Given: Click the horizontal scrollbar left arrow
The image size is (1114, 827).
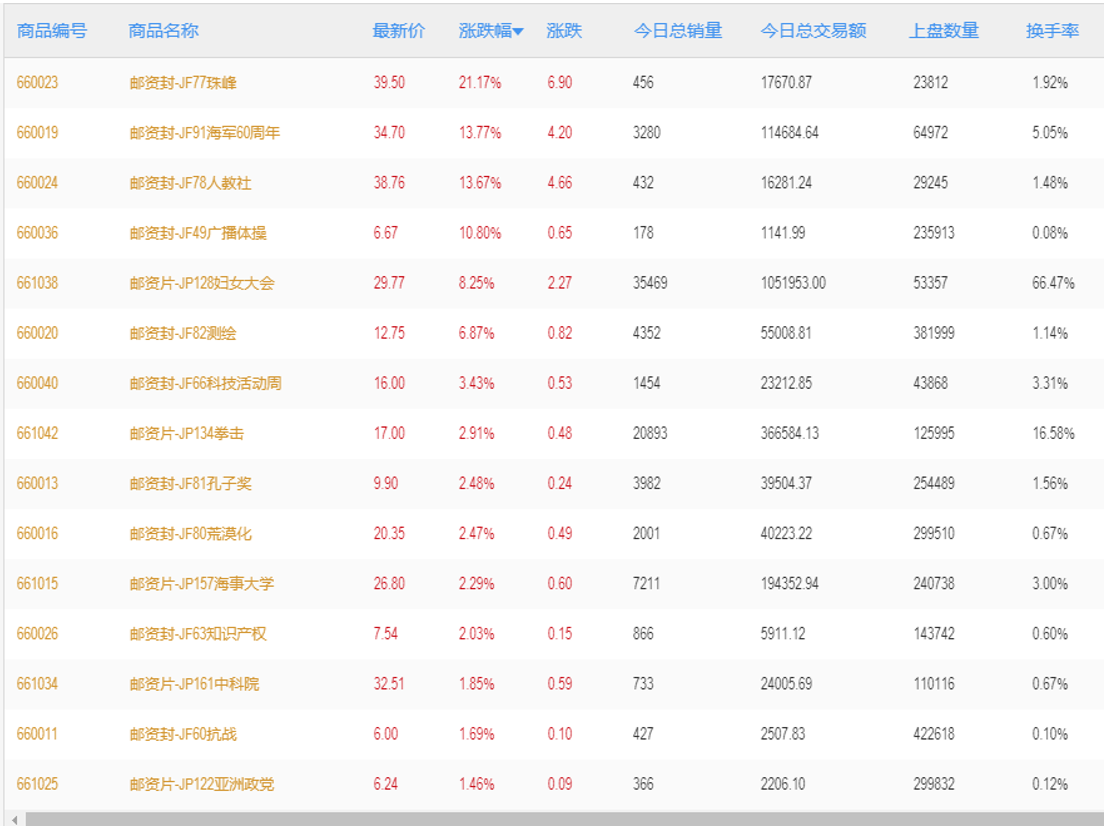Looking at the screenshot, I should click(14, 819).
